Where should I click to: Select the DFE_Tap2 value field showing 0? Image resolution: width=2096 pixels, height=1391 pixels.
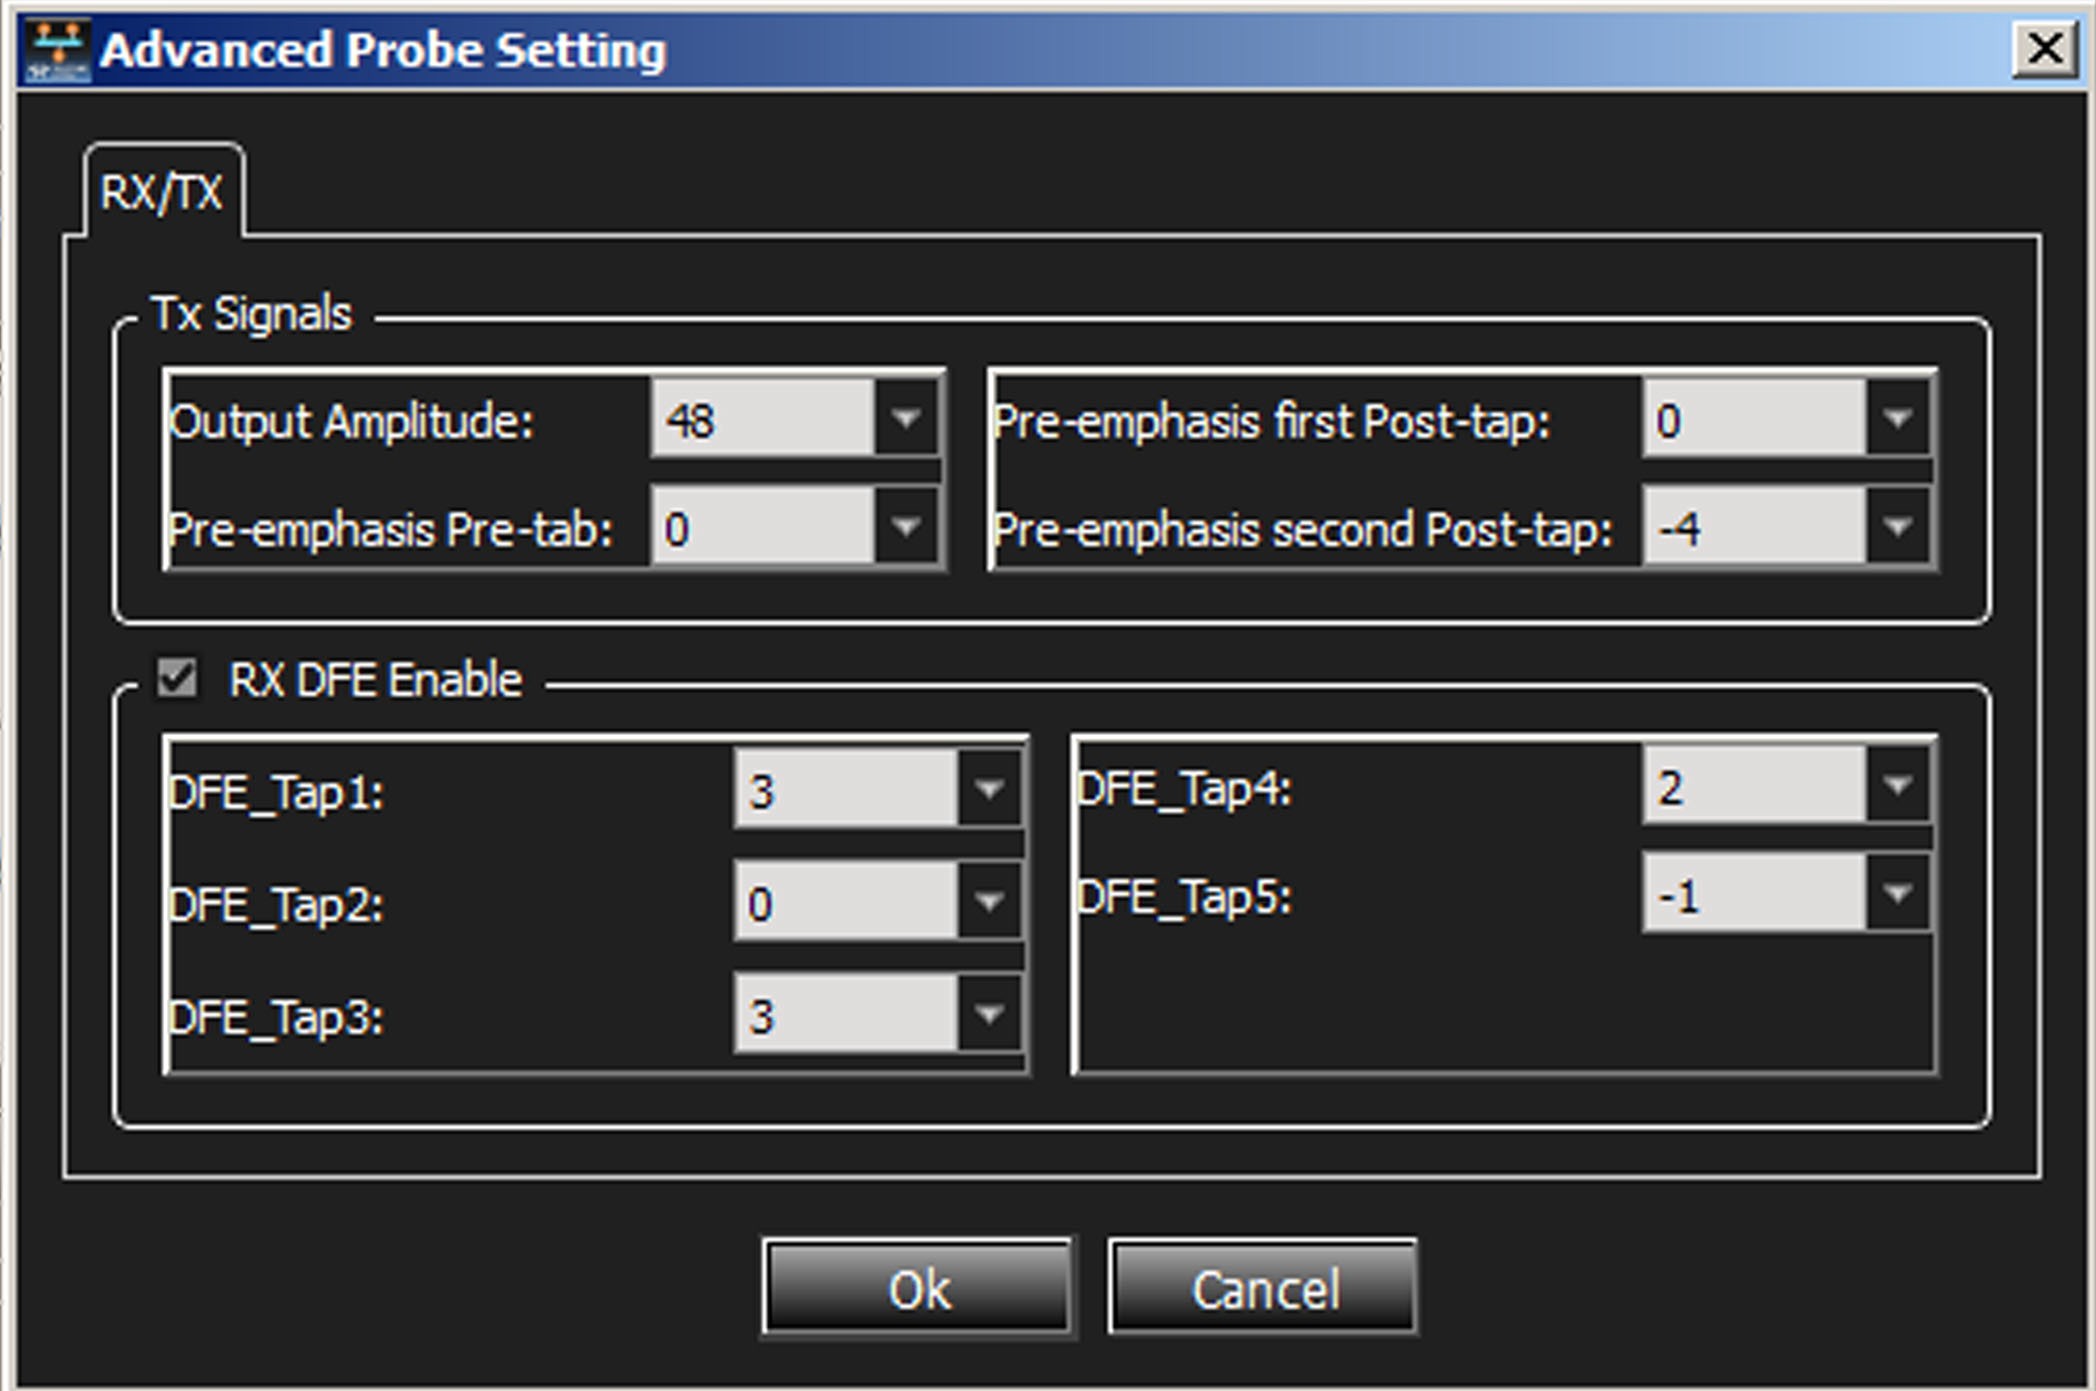(847, 901)
